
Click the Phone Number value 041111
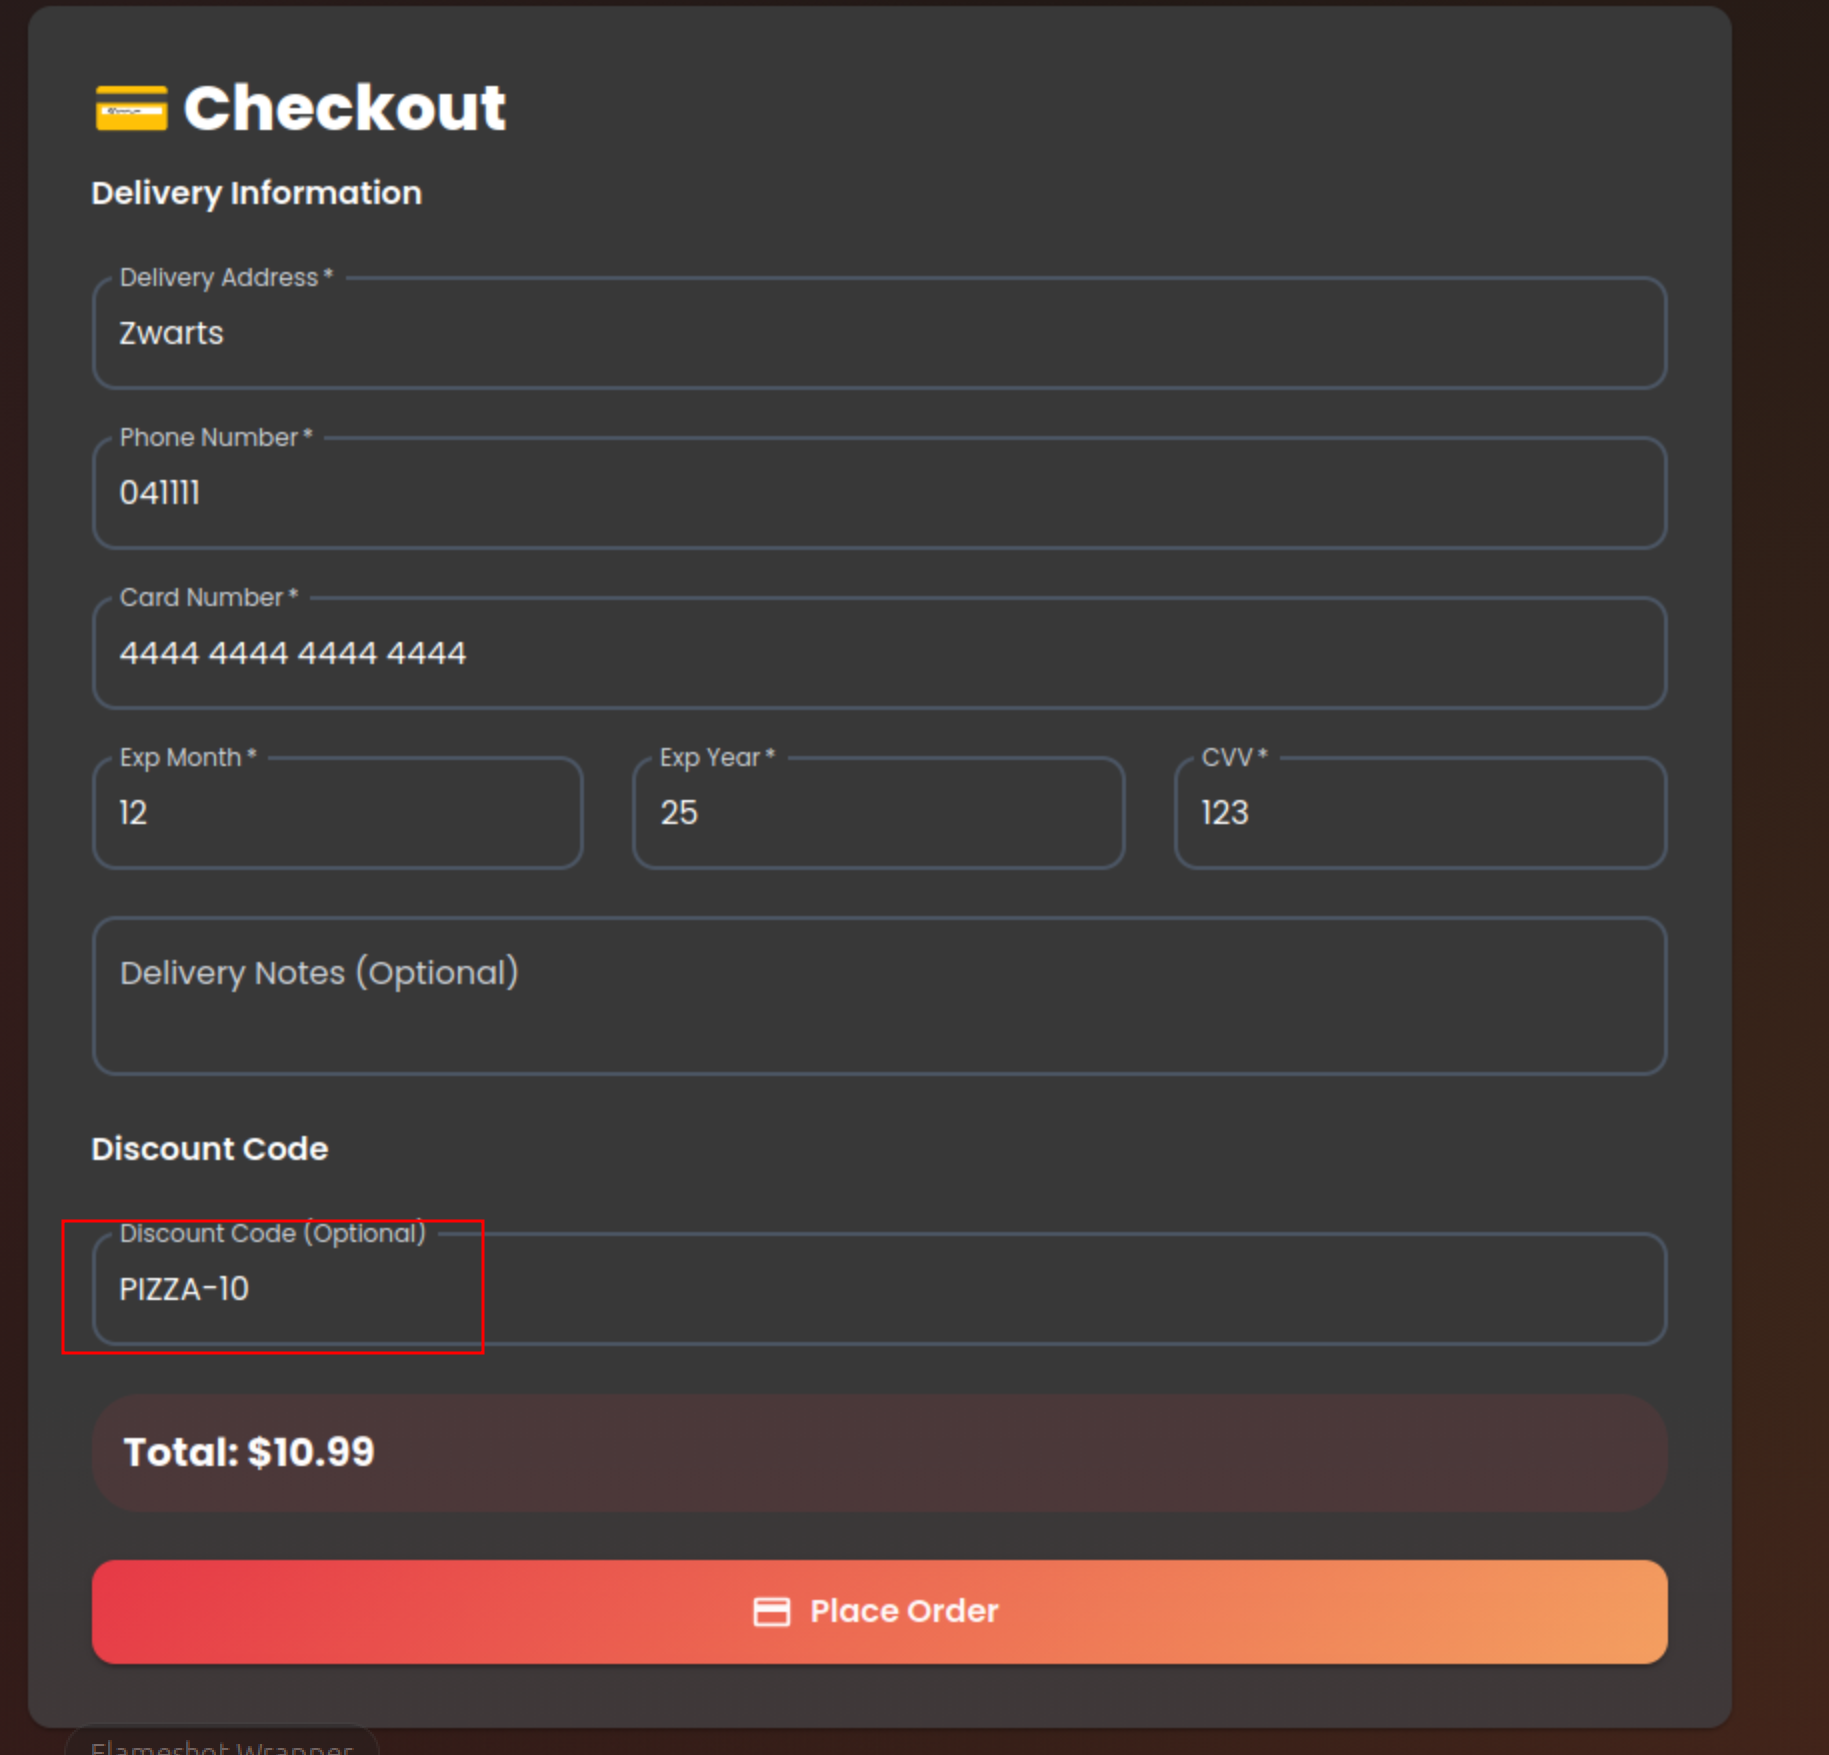pos(160,493)
